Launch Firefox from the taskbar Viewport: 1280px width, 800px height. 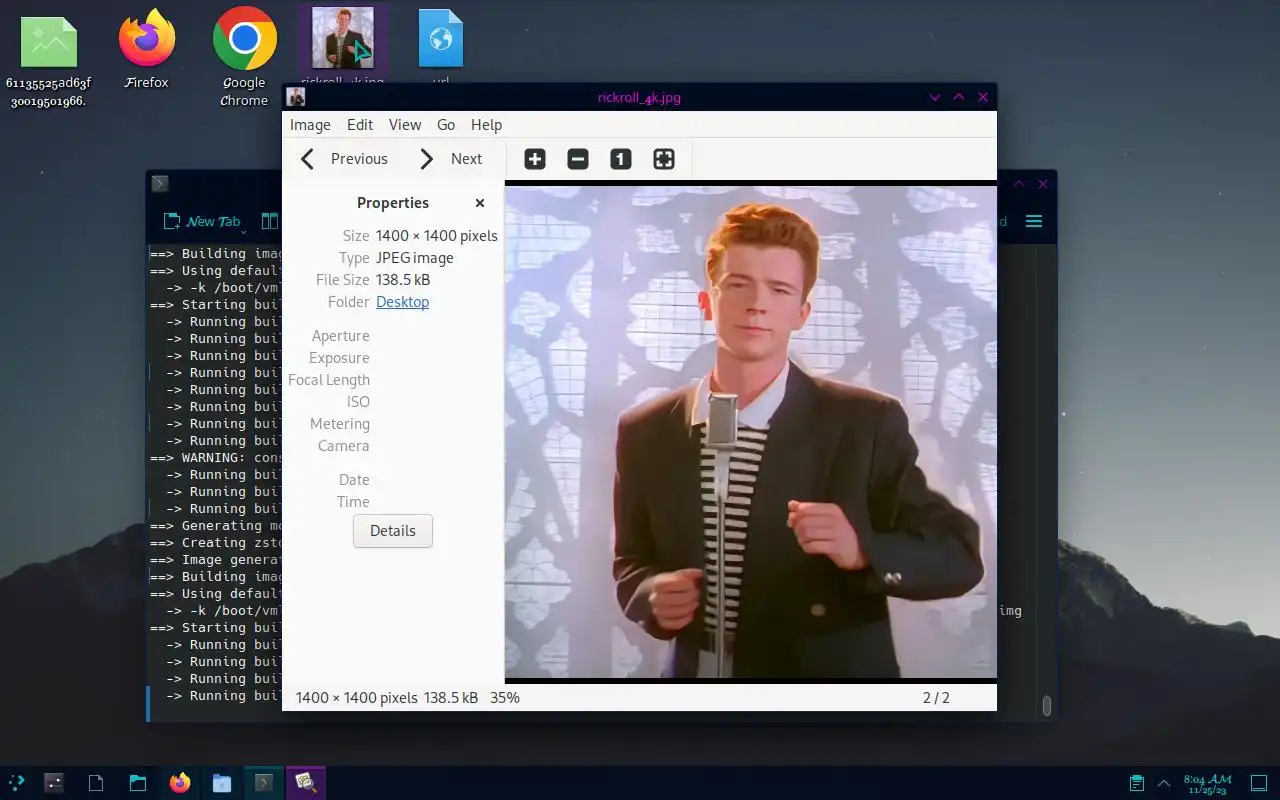[x=180, y=782]
